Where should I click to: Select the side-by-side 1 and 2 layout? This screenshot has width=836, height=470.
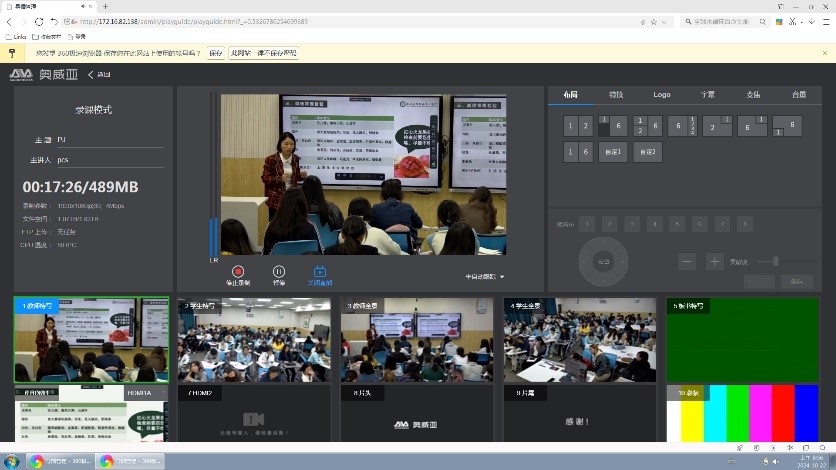(578, 126)
